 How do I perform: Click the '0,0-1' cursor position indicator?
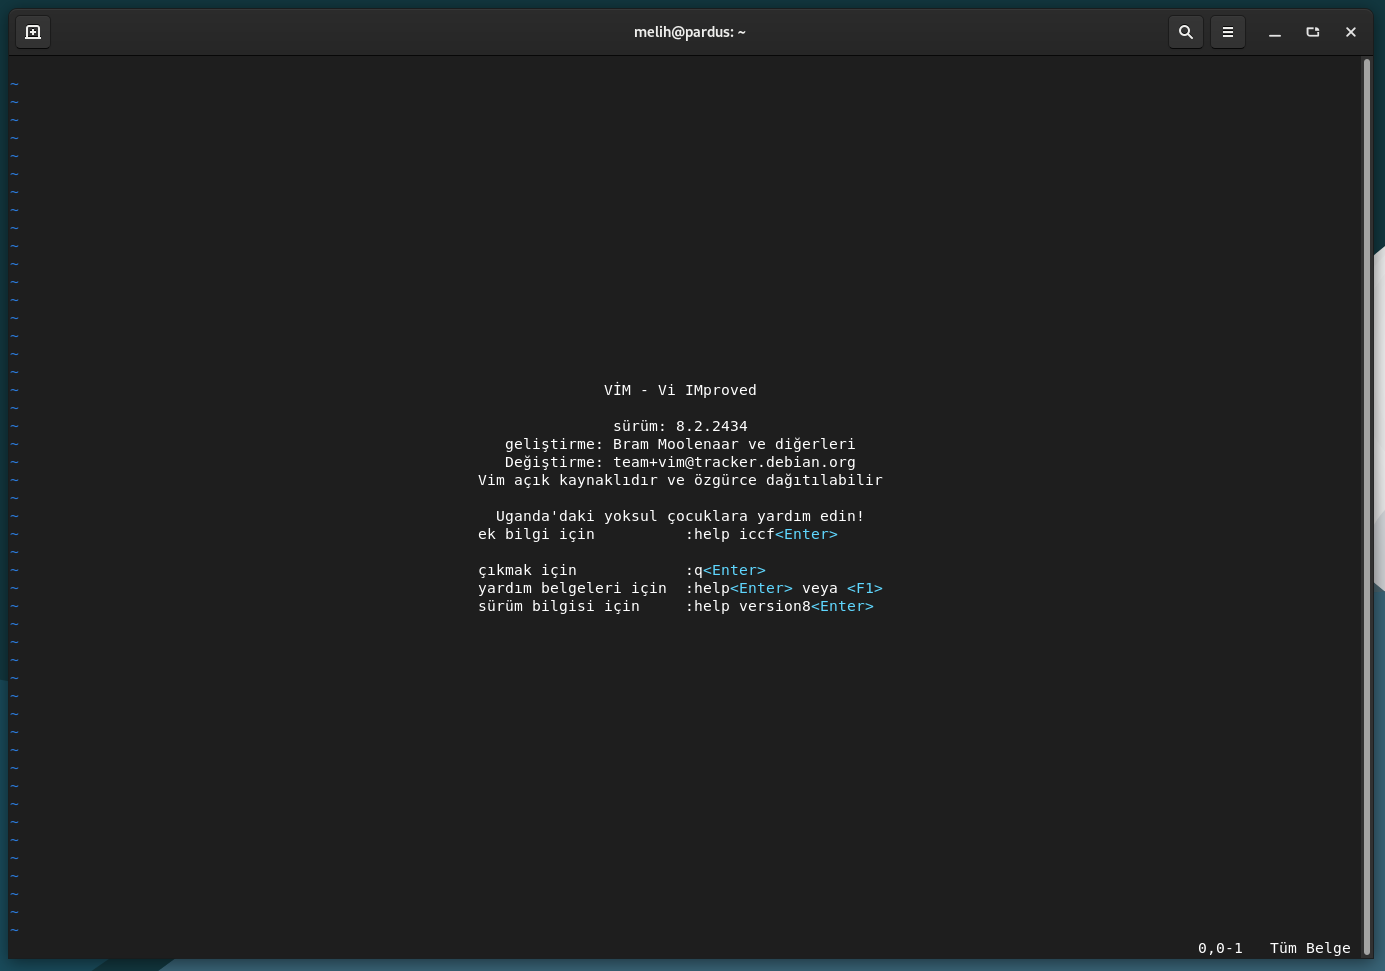tap(1220, 948)
